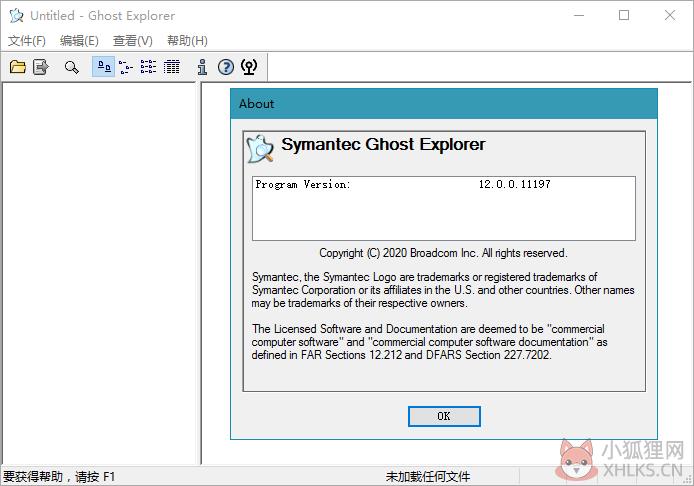This screenshot has height=486, width=694.
Task: Open the 帮助(H) menu
Action: coord(187,41)
